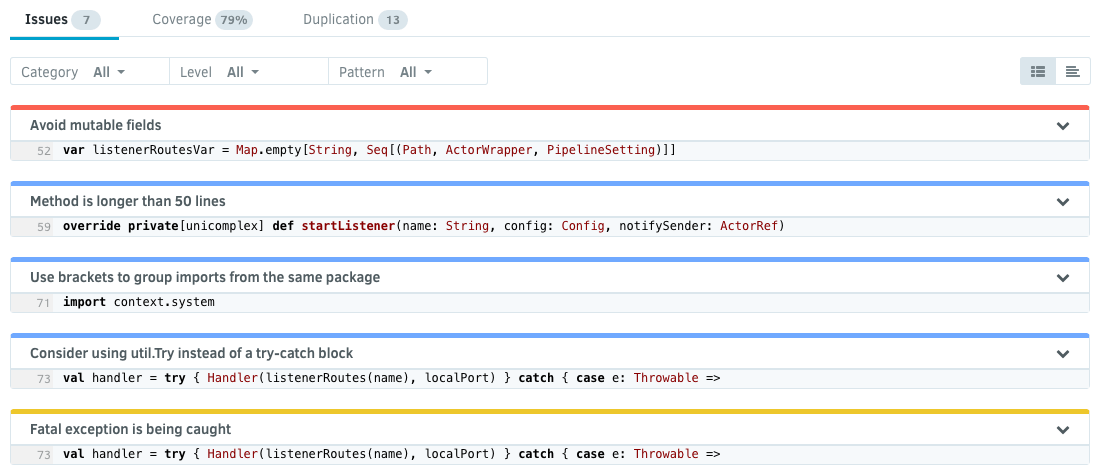Open the Duplication tab
Screen dimensions: 1100x473
pyautogui.click(x=354, y=20)
